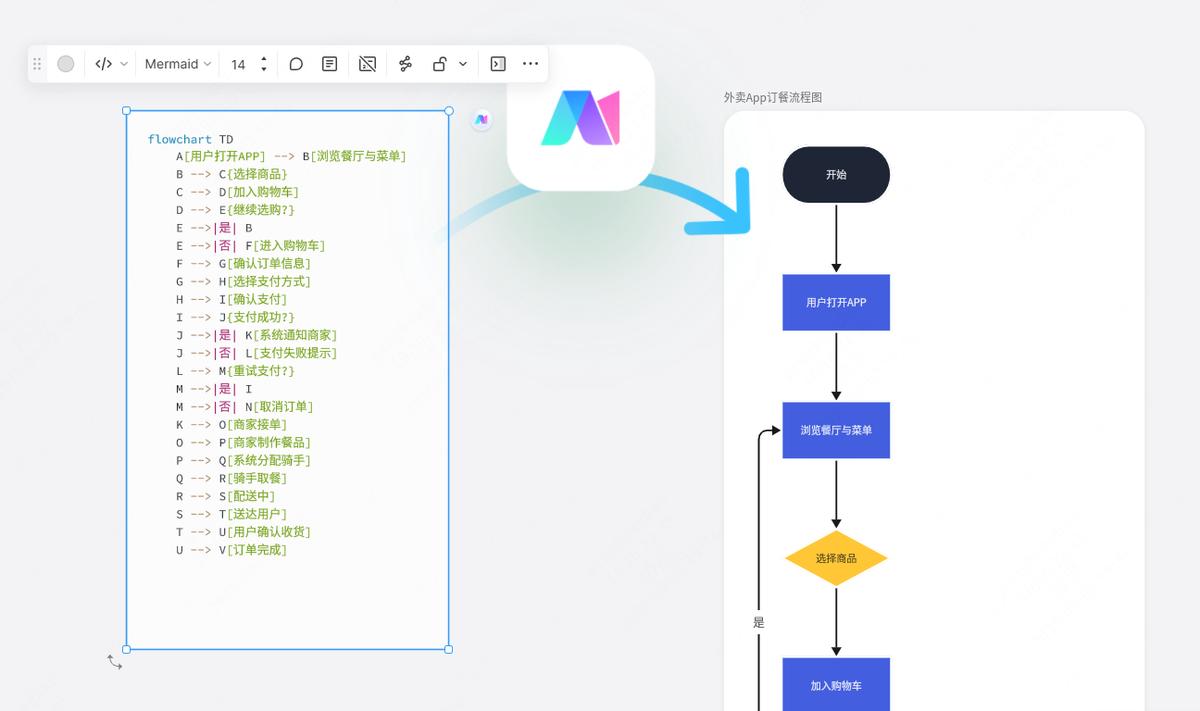Image resolution: width=1200 pixels, height=711 pixels.
Task: Click the 开始 start node in the flowchart
Action: (836, 174)
